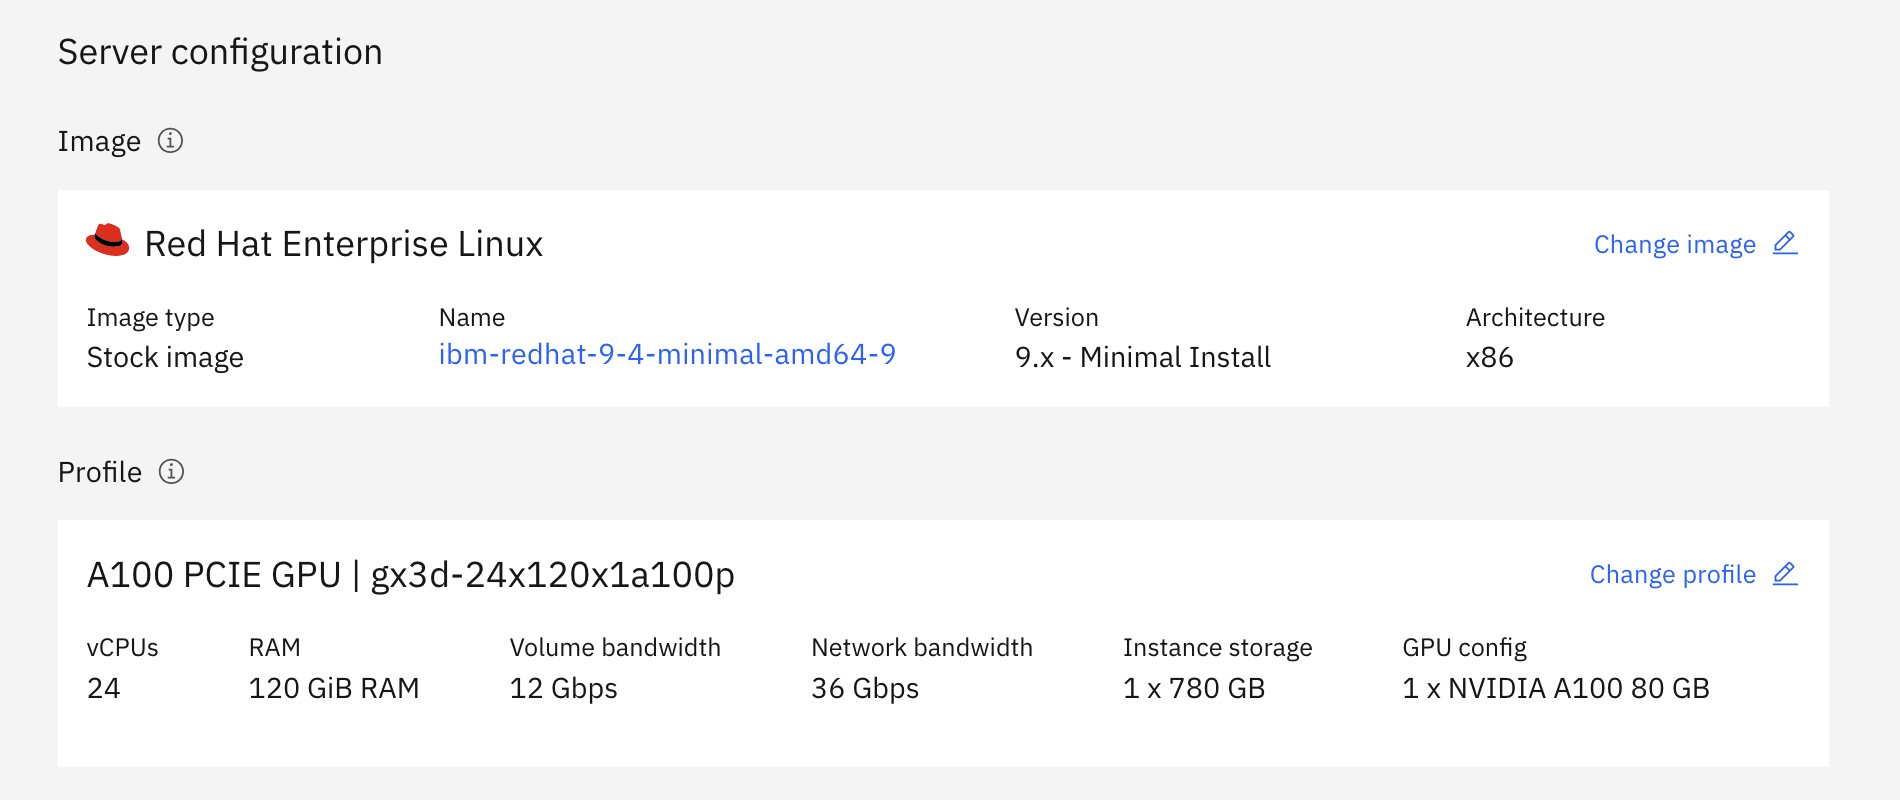Image resolution: width=1900 pixels, height=800 pixels.
Task: Open the Change image link
Action: pyautogui.click(x=1674, y=245)
